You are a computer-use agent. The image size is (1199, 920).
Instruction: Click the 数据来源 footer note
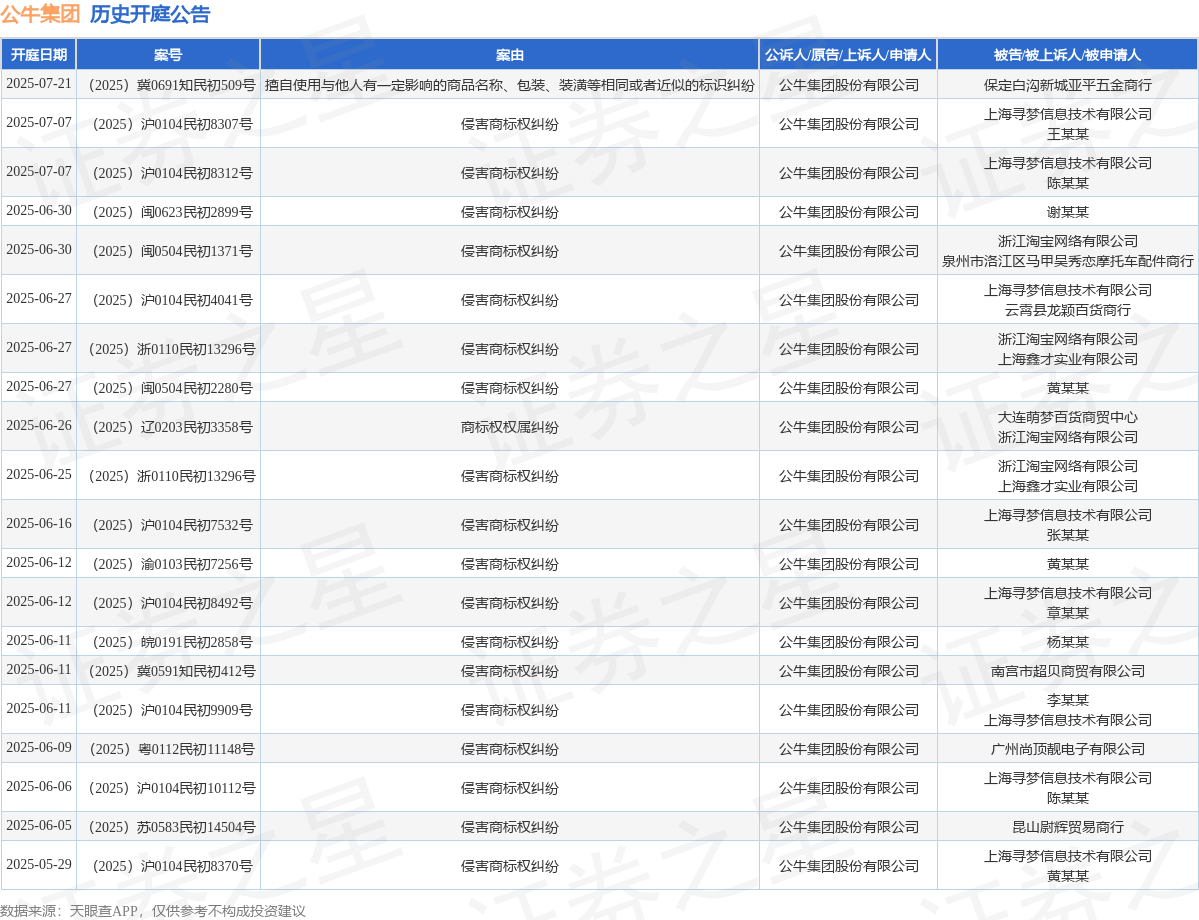(153, 910)
